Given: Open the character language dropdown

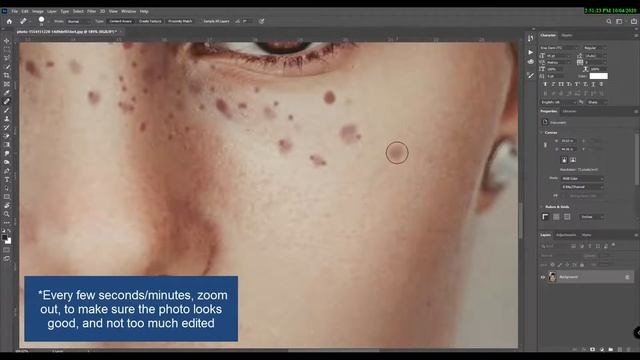Looking at the screenshot, I should (x=558, y=102).
